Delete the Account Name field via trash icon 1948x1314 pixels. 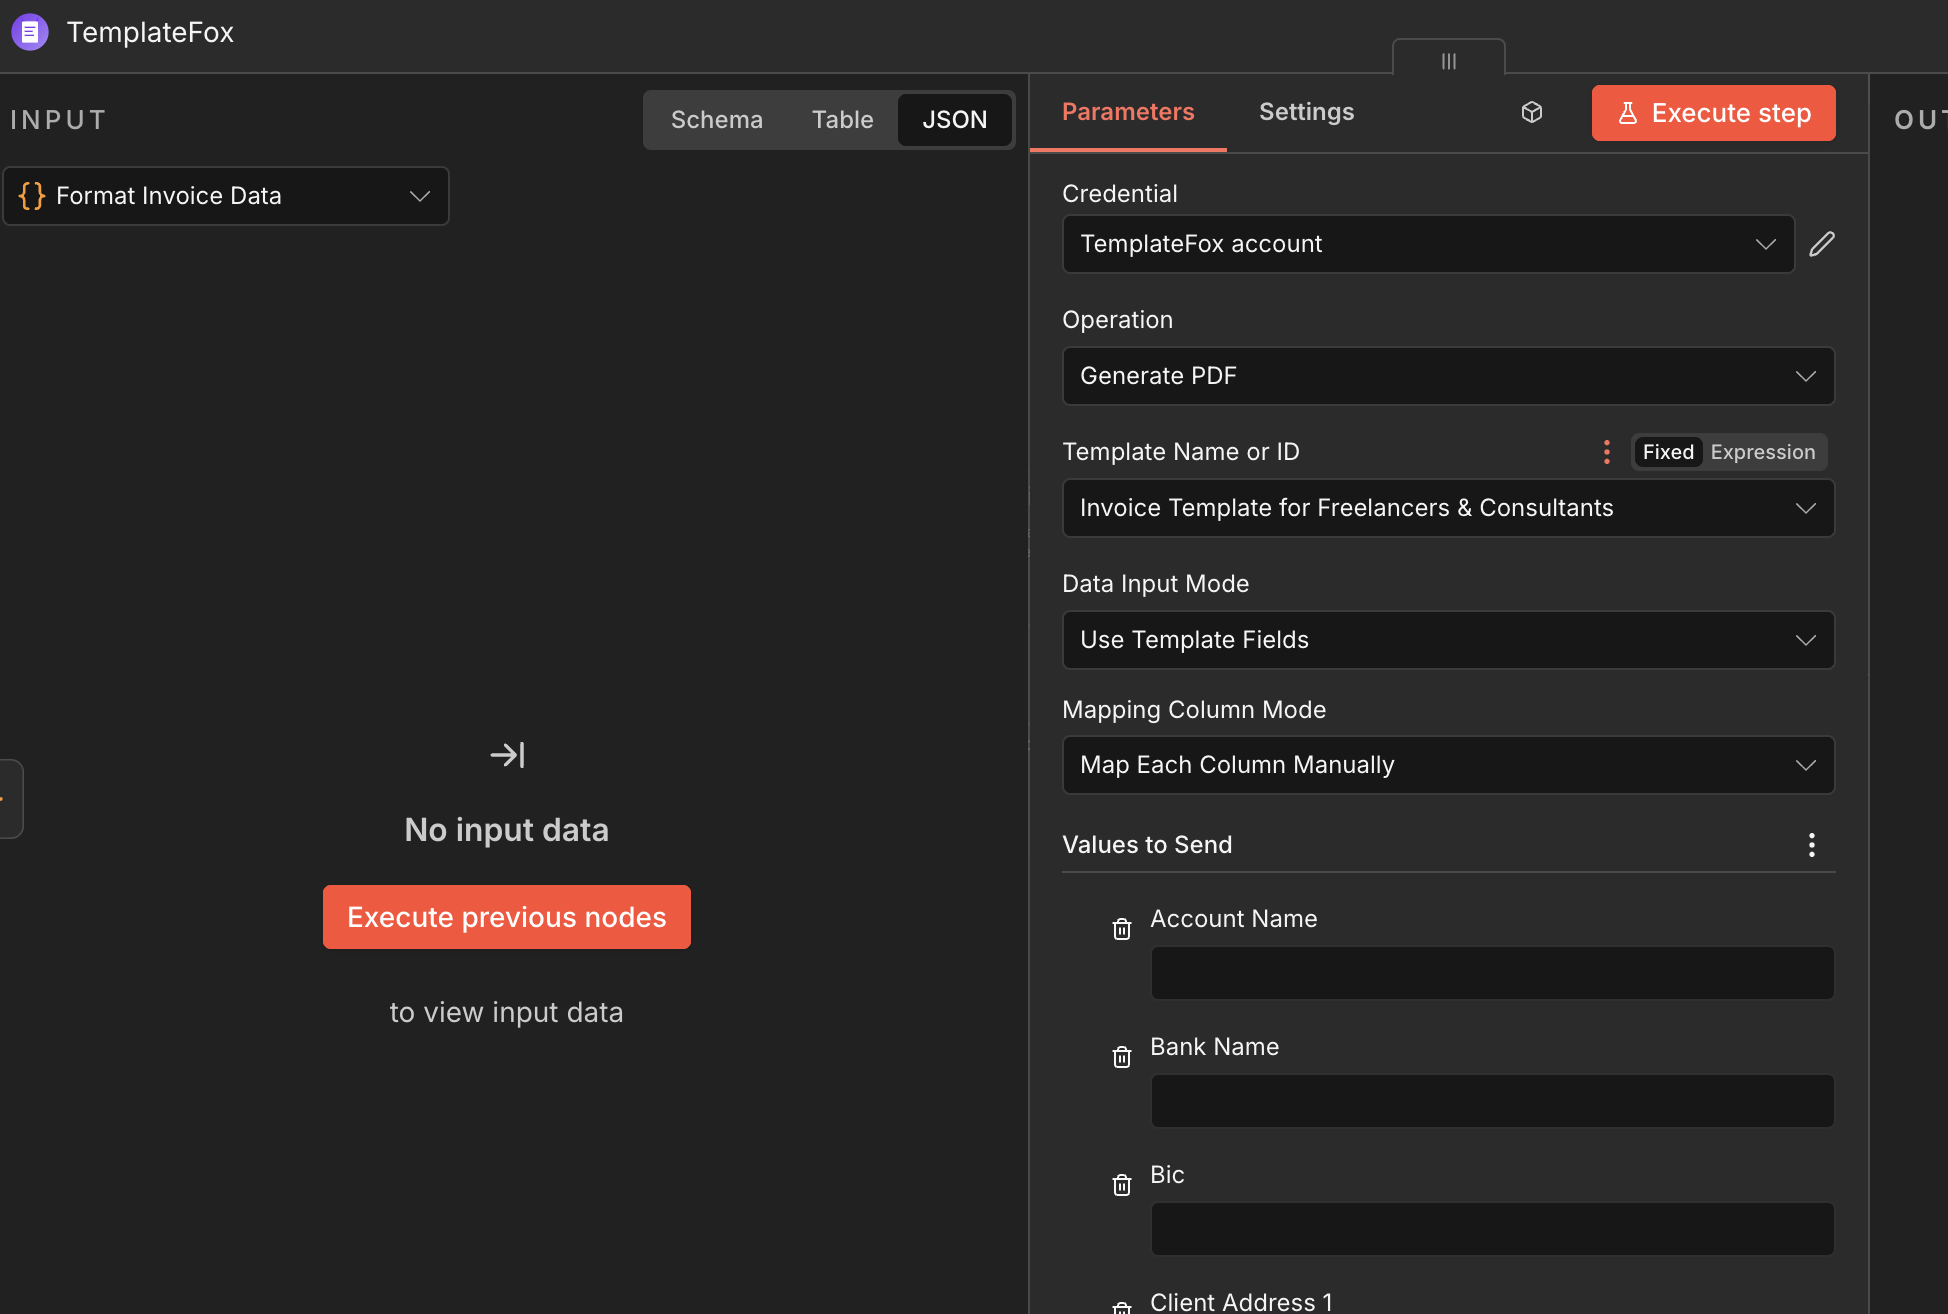(1122, 929)
